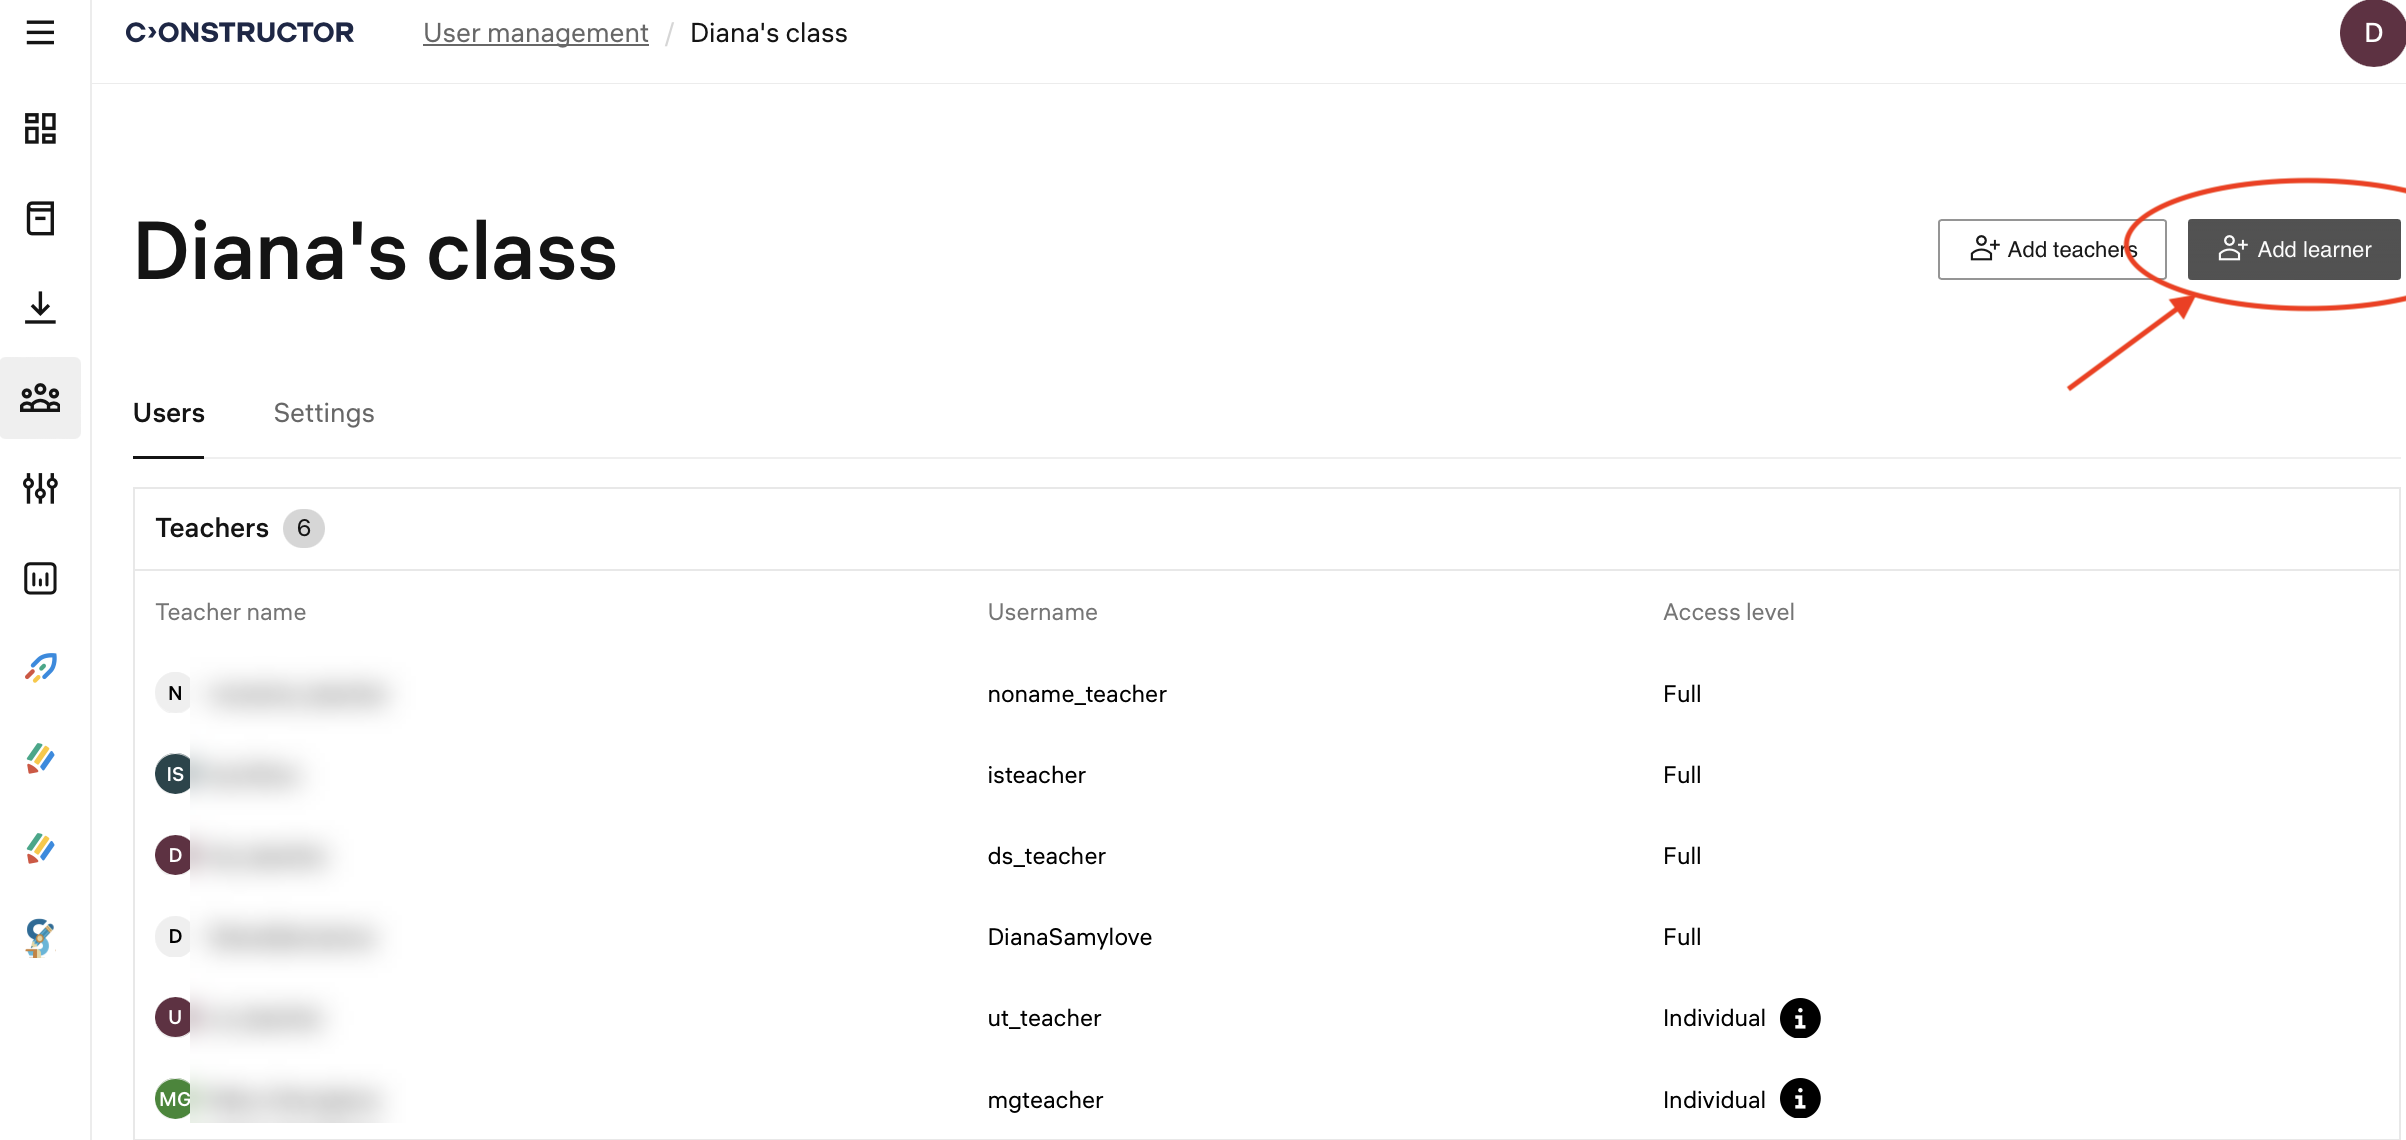Viewport: 2406px width, 1140px height.
Task: Open the hamburger menu
Action: pyautogui.click(x=40, y=33)
